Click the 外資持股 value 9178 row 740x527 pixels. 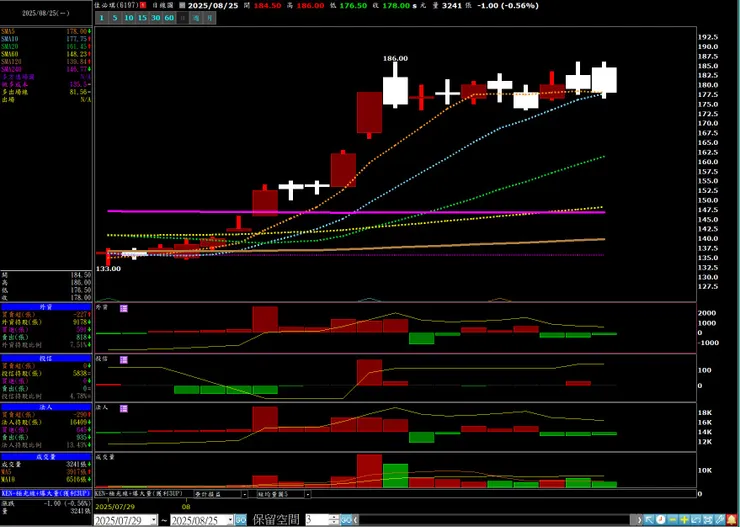[46, 322]
